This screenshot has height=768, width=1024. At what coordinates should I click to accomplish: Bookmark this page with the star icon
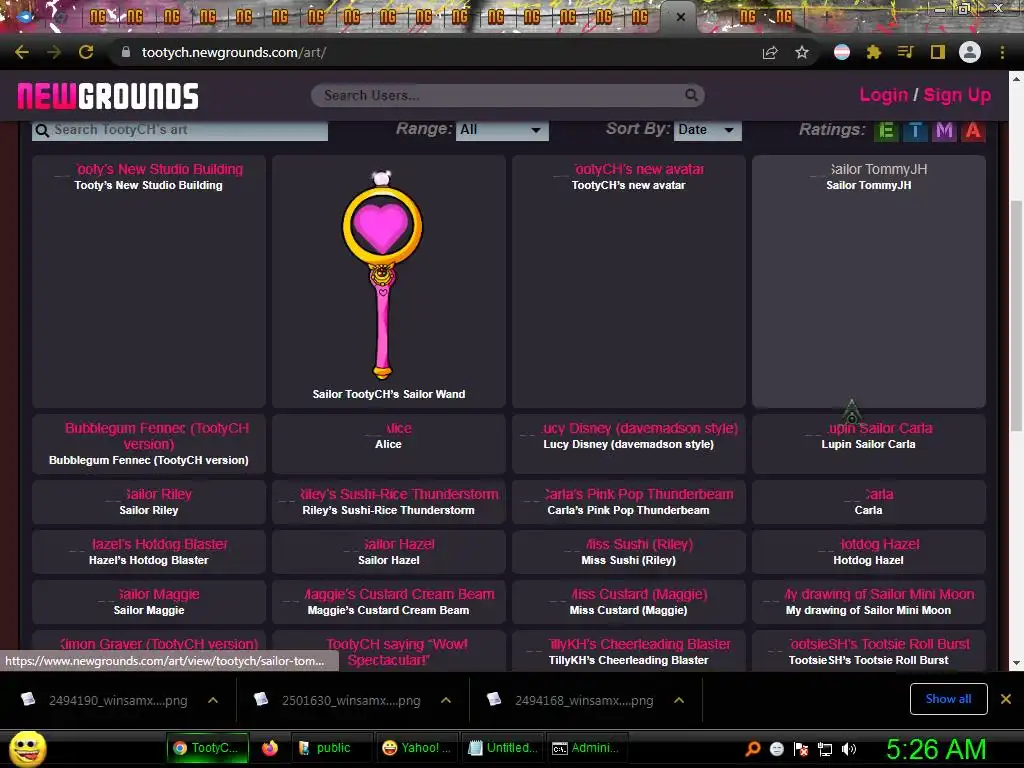click(x=802, y=52)
